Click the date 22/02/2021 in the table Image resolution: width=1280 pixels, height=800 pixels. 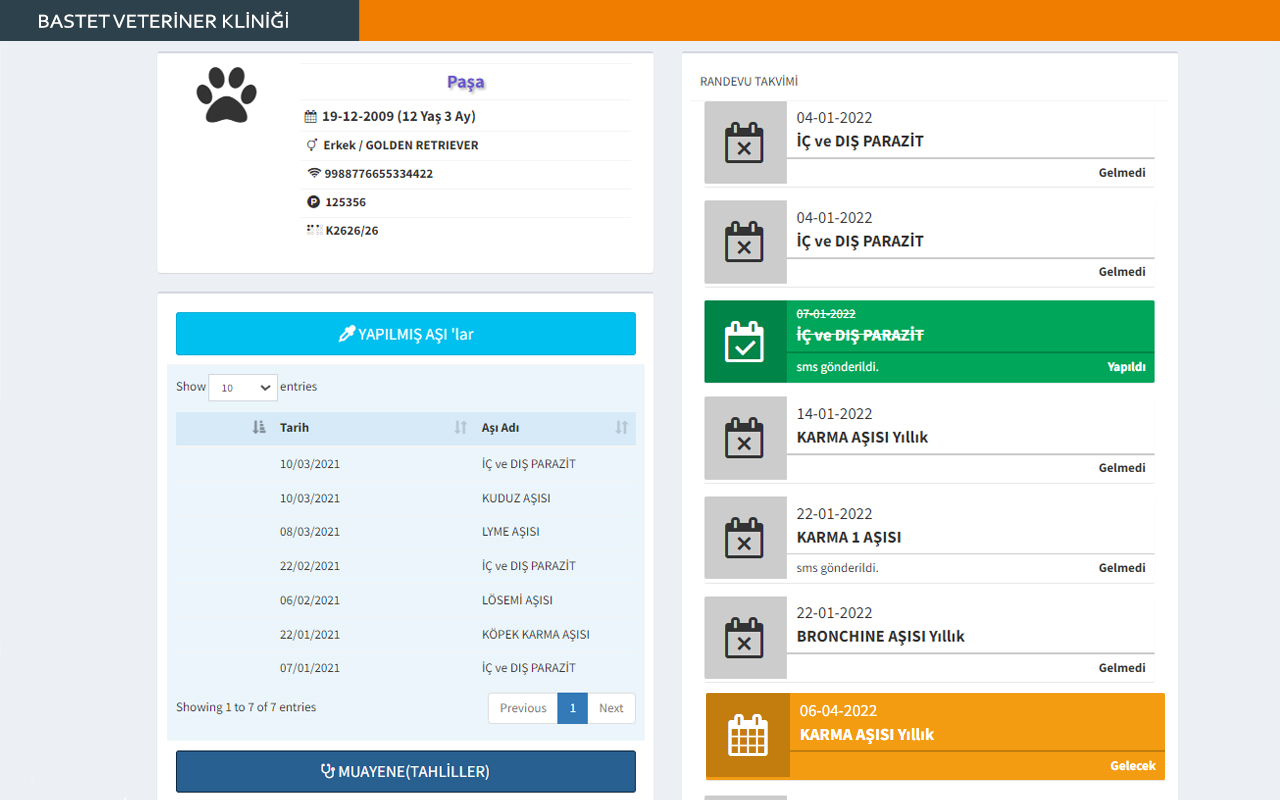point(310,566)
